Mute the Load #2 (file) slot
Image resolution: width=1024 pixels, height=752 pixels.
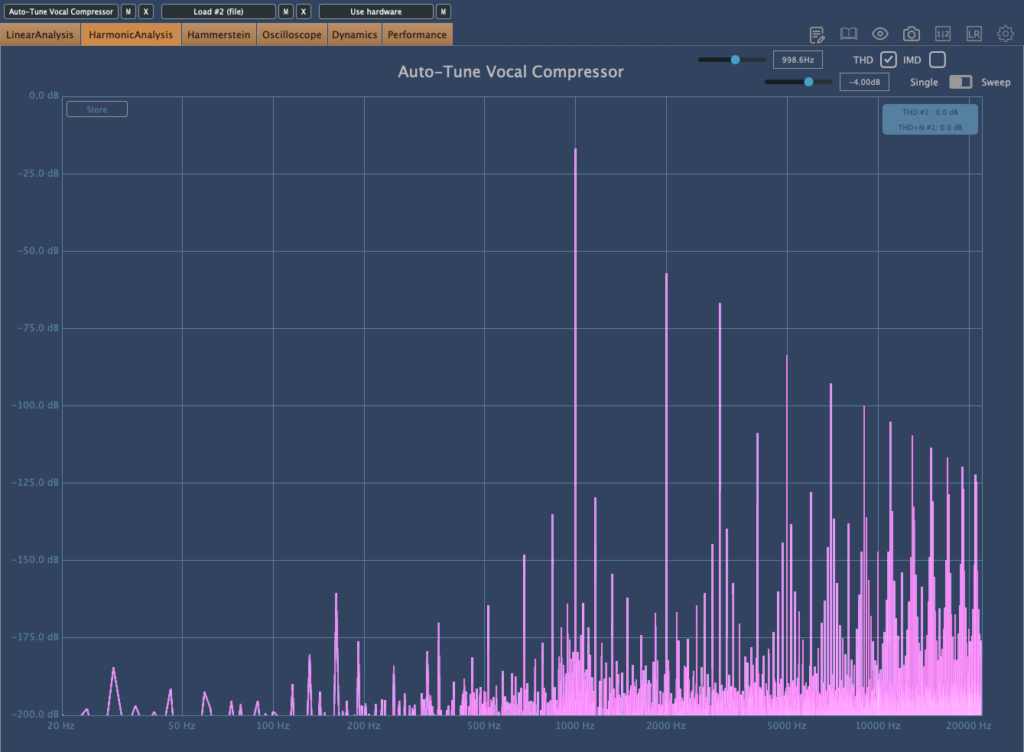[x=285, y=12]
